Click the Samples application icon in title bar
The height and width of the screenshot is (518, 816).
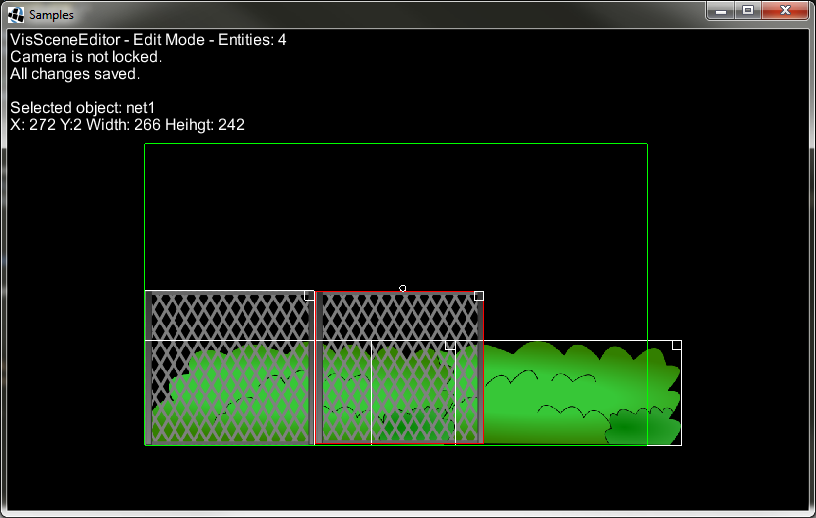pos(16,15)
